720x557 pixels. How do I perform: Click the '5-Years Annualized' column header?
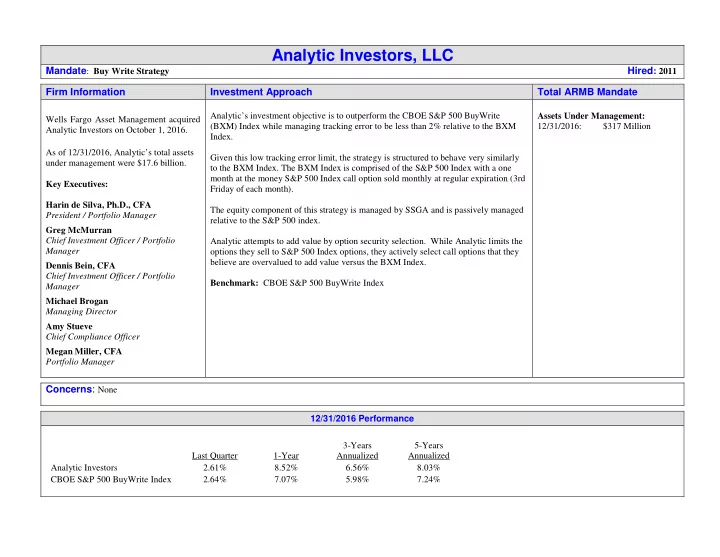tap(428, 450)
